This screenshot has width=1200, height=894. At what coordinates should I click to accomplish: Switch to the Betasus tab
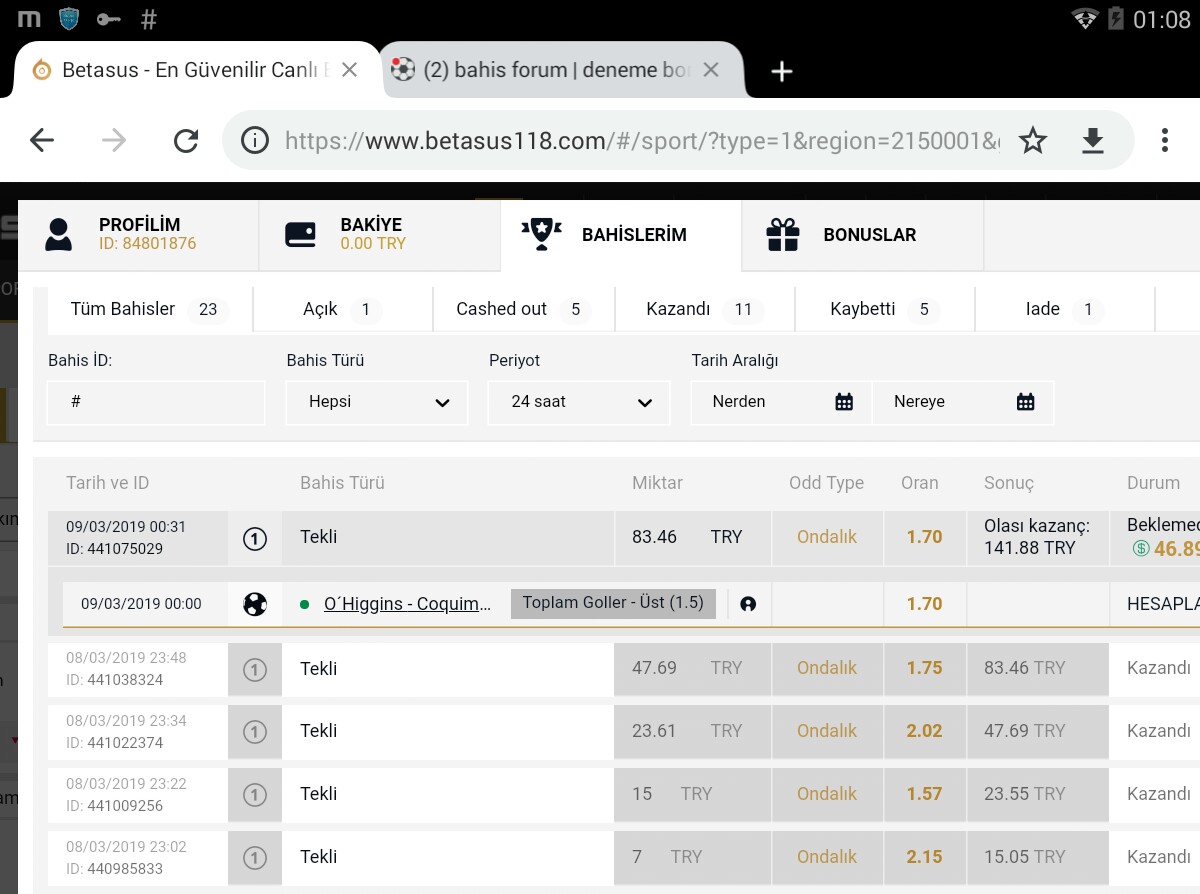point(197,70)
